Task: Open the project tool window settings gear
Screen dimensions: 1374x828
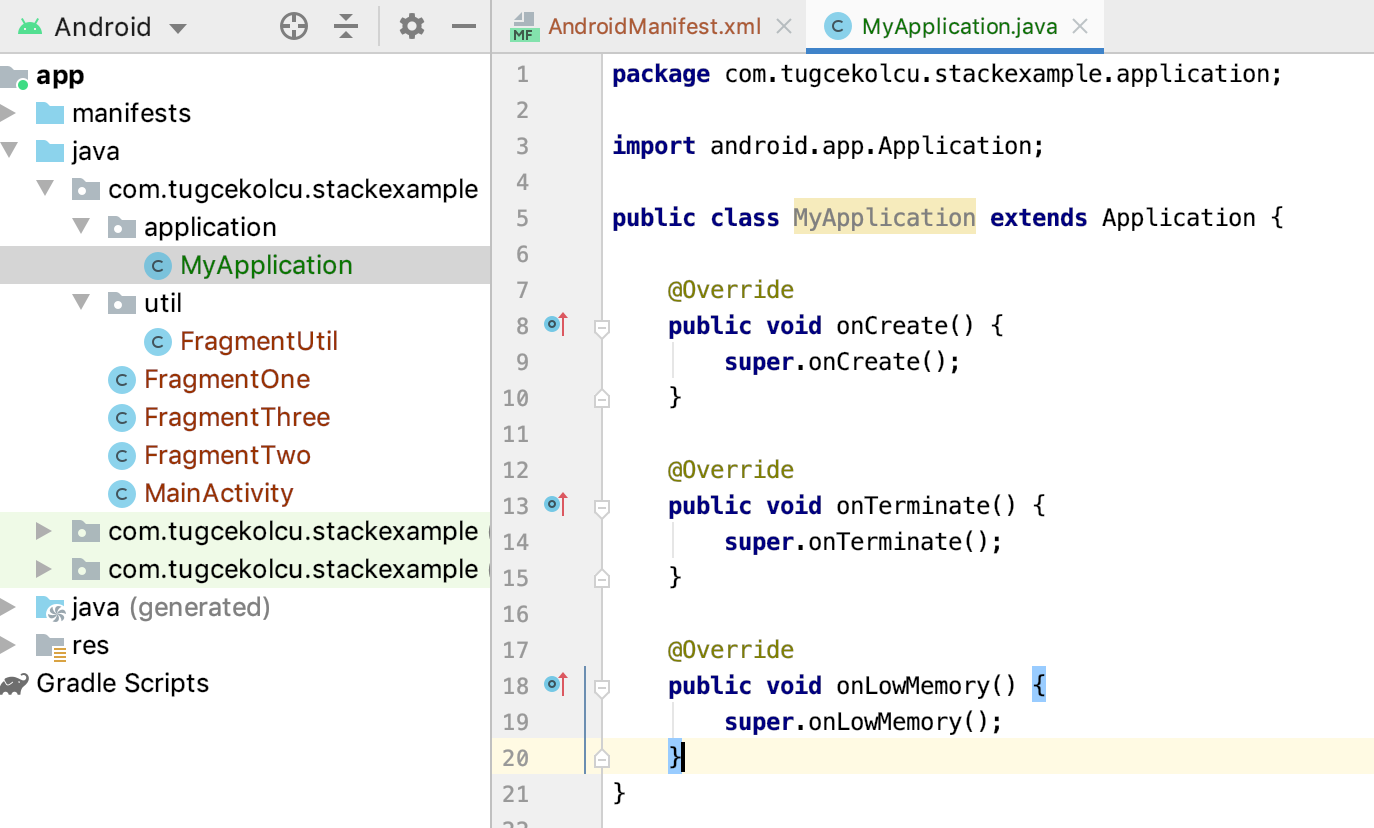Action: (410, 26)
